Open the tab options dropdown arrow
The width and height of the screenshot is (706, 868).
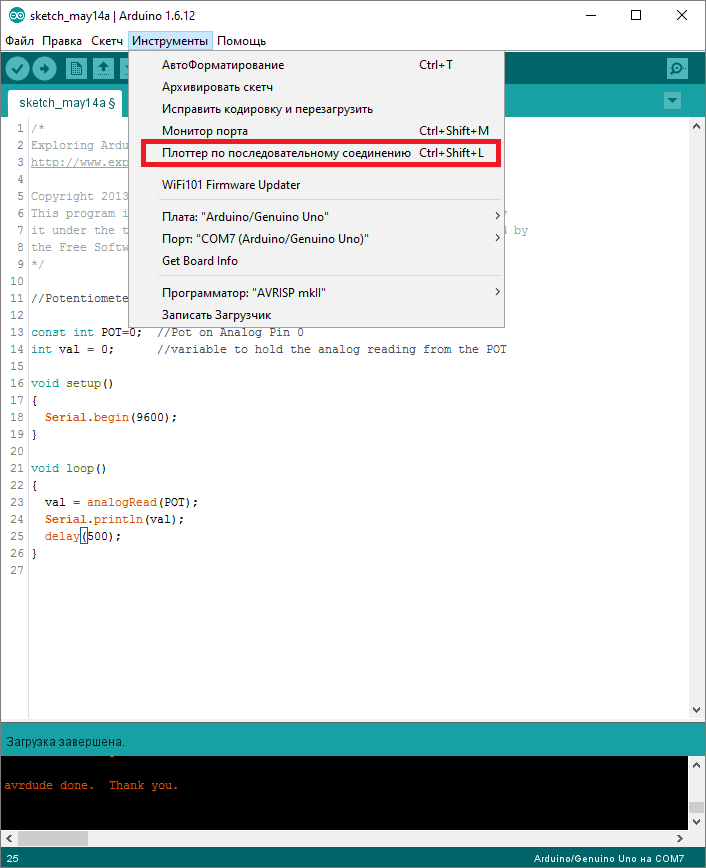672,101
